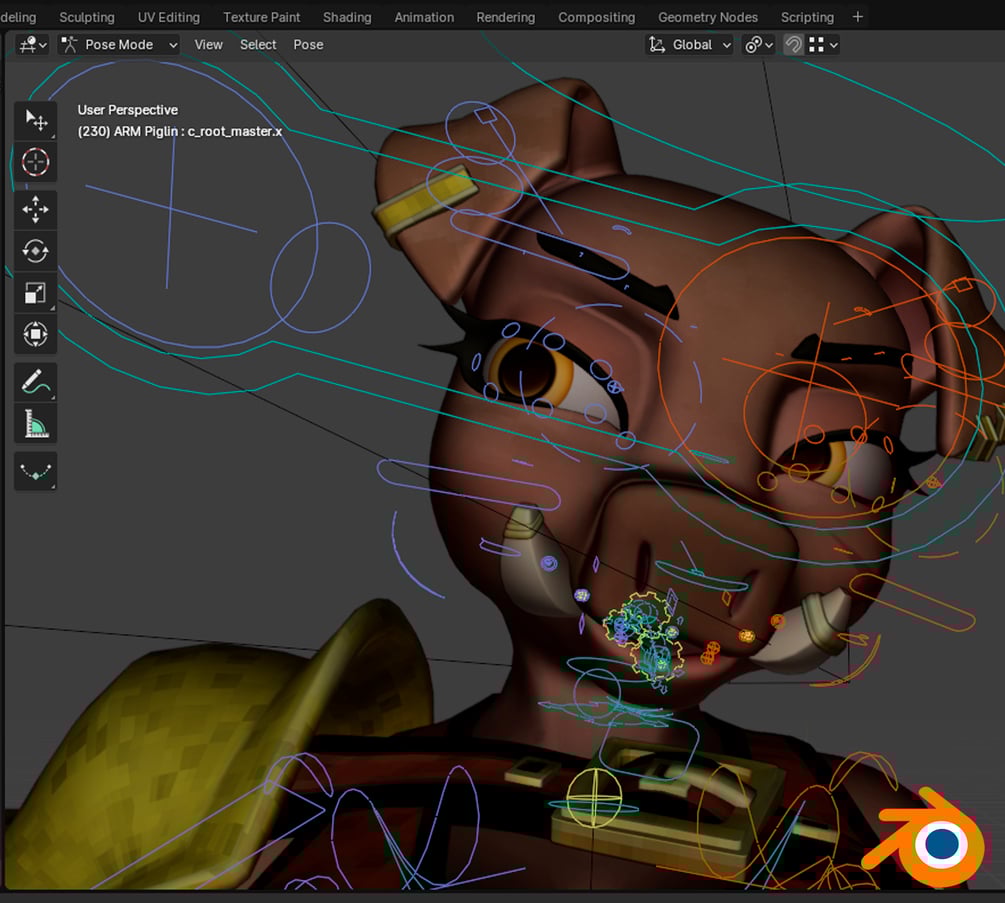Image resolution: width=1005 pixels, height=903 pixels.
Task: Select the Scale tool
Action: tap(36, 293)
